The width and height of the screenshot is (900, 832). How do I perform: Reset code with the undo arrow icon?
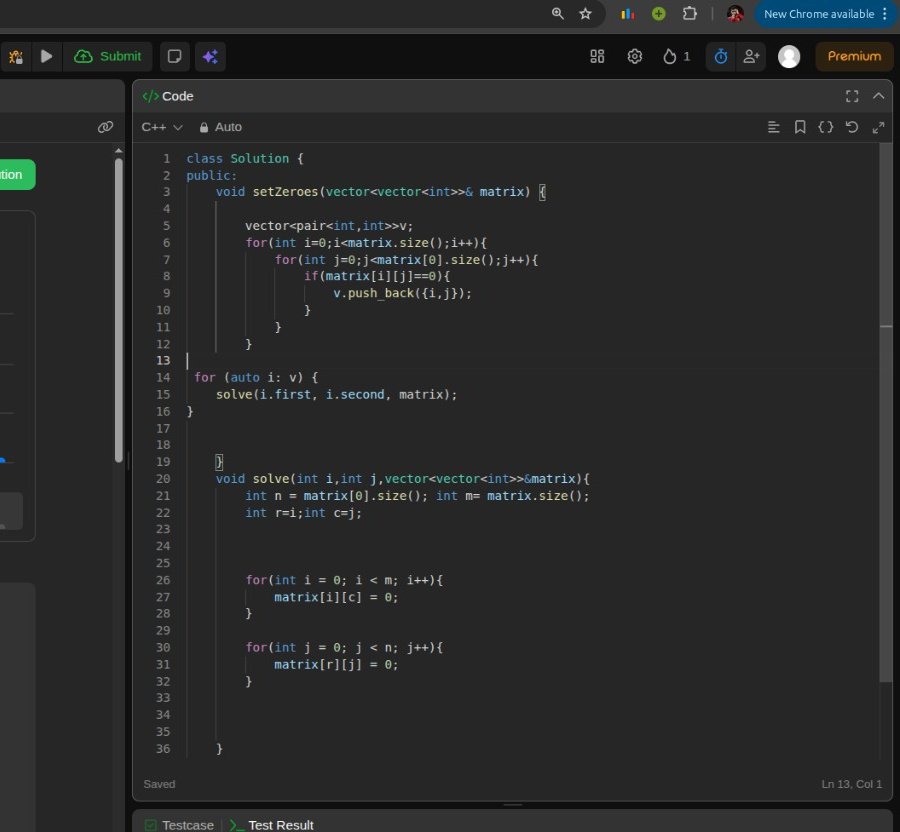852,127
